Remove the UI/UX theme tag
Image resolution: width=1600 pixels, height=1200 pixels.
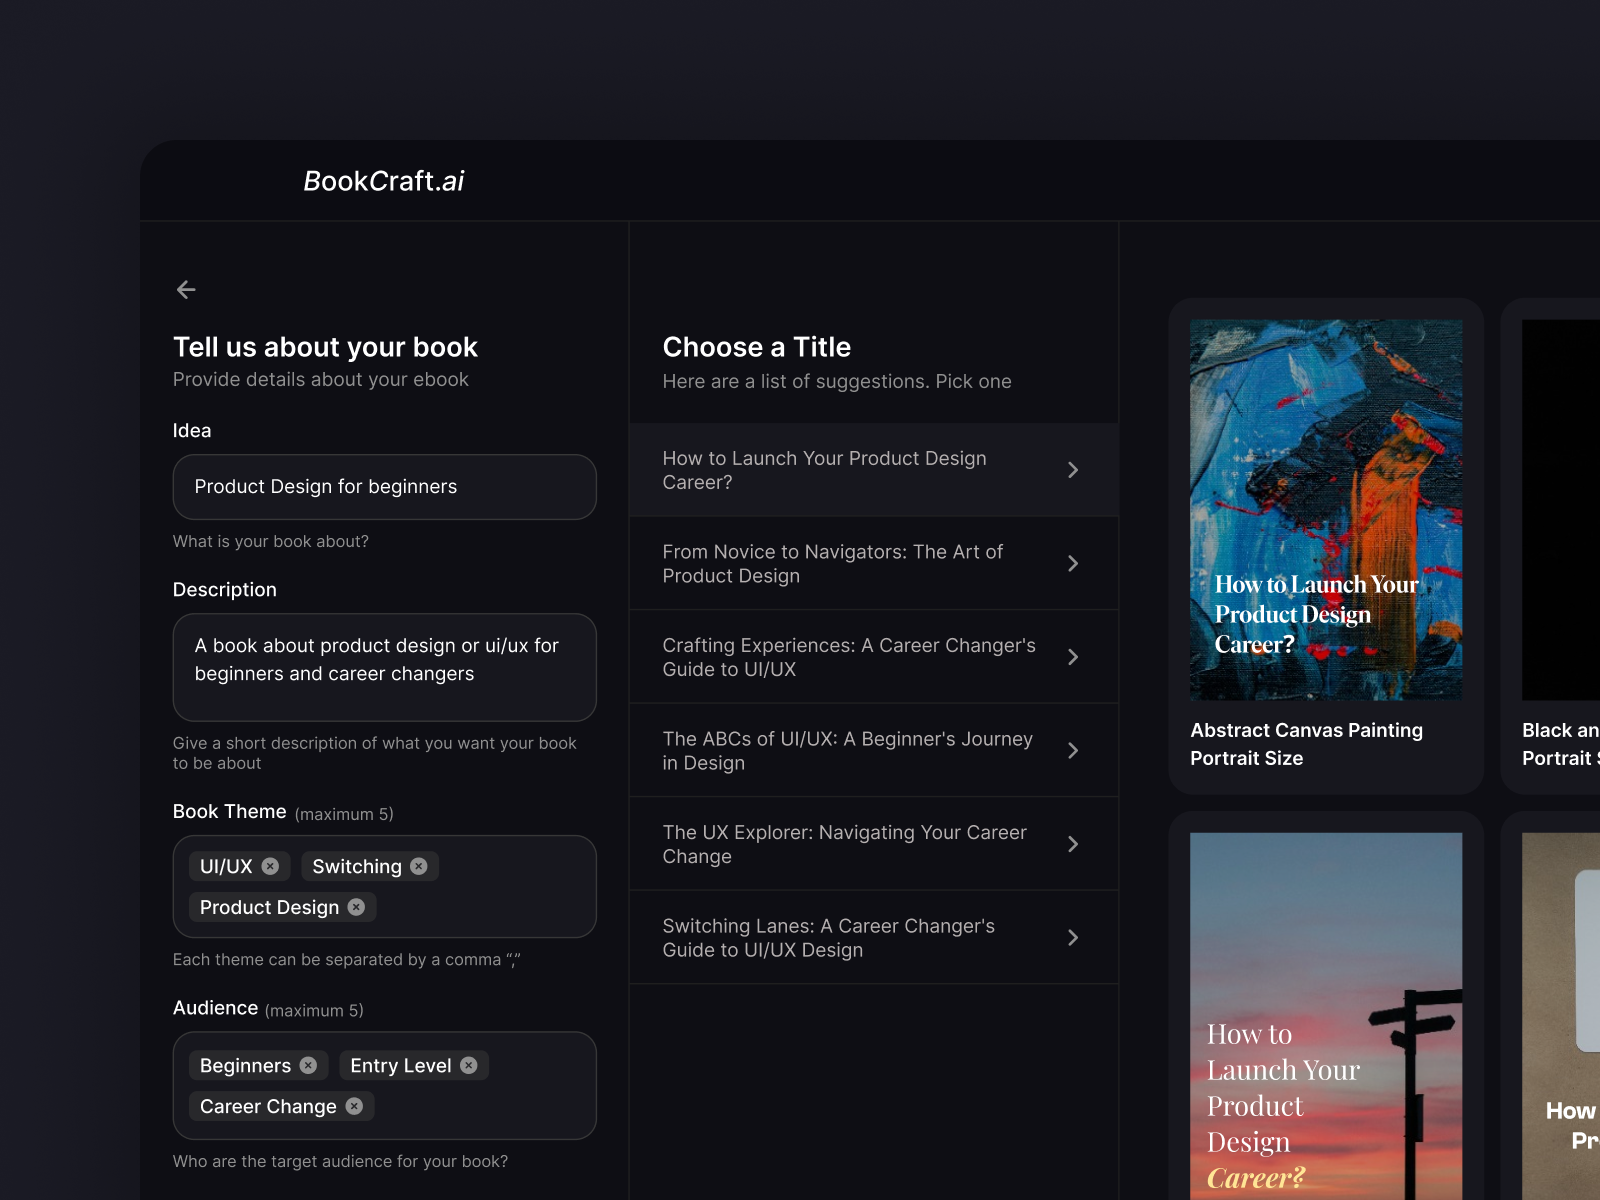[x=270, y=866]
